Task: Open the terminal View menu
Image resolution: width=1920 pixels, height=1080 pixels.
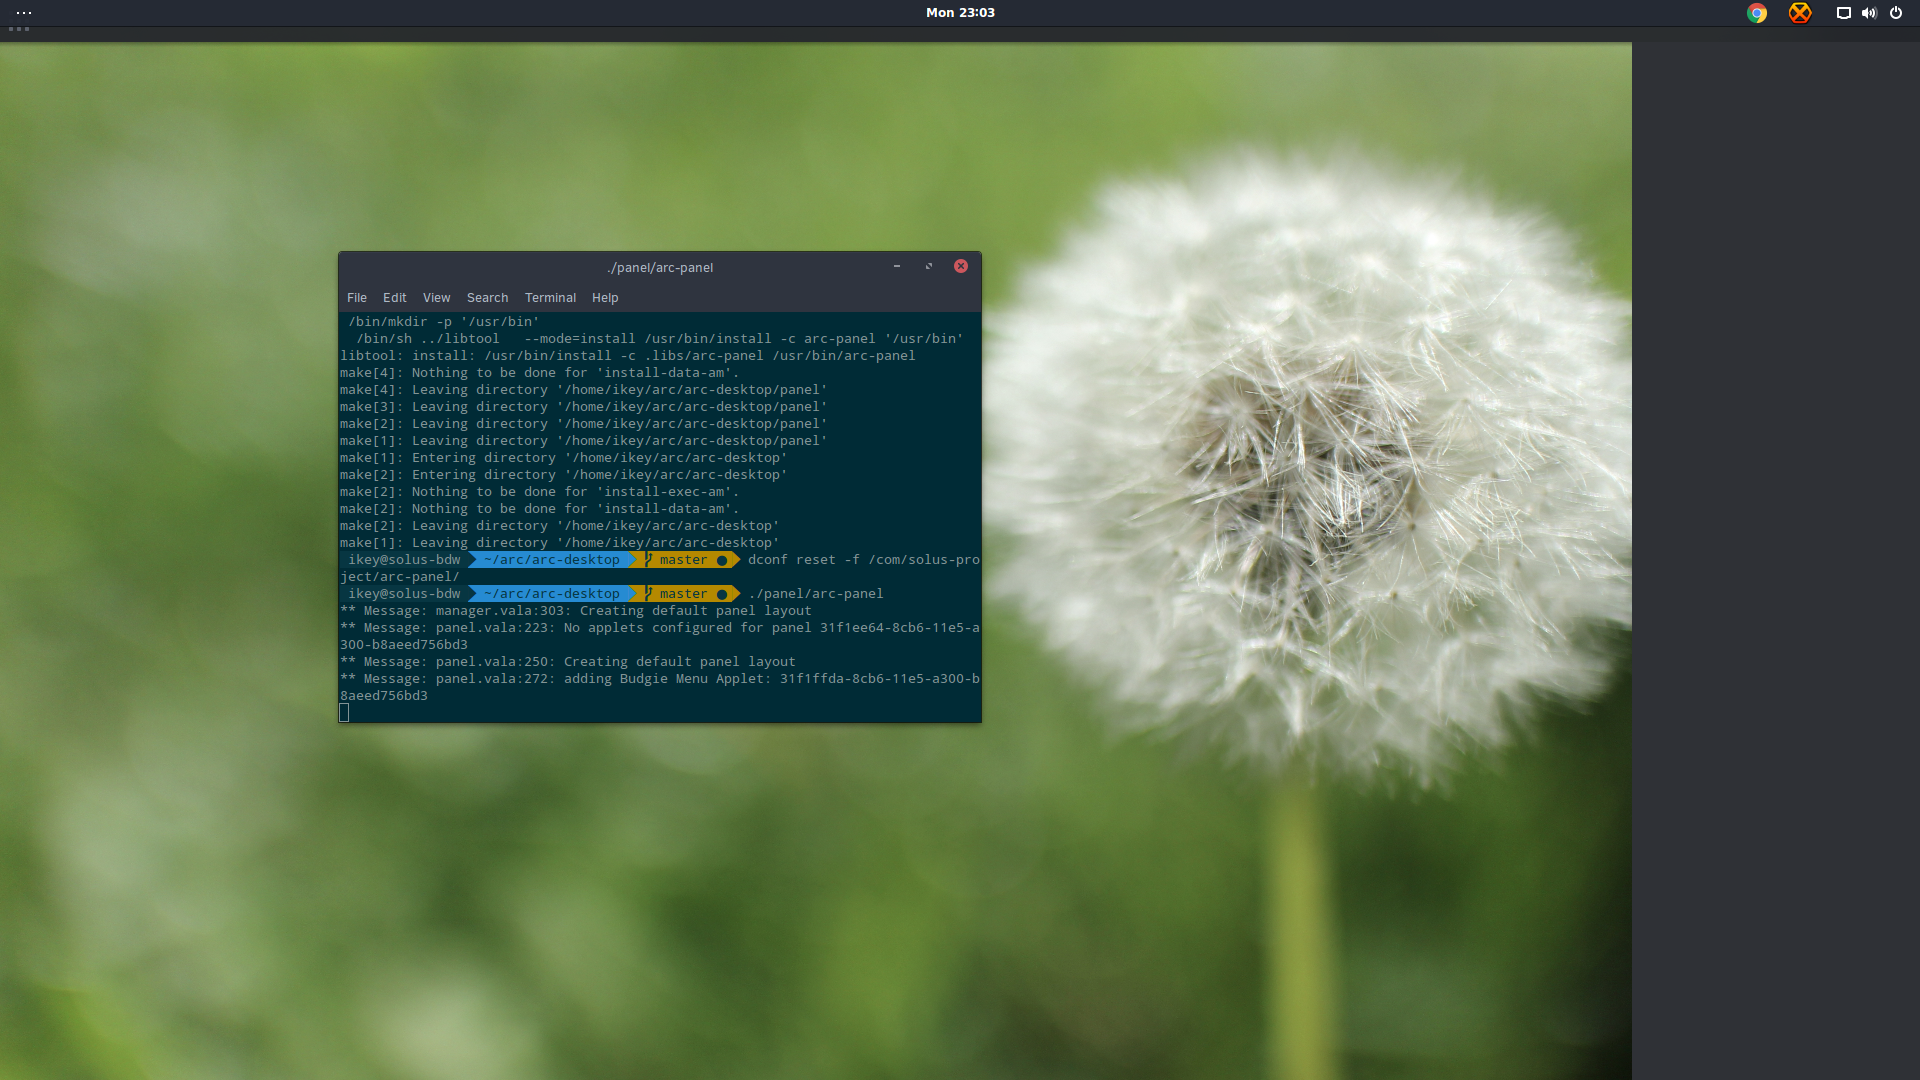Action: (x=436, y=298)
